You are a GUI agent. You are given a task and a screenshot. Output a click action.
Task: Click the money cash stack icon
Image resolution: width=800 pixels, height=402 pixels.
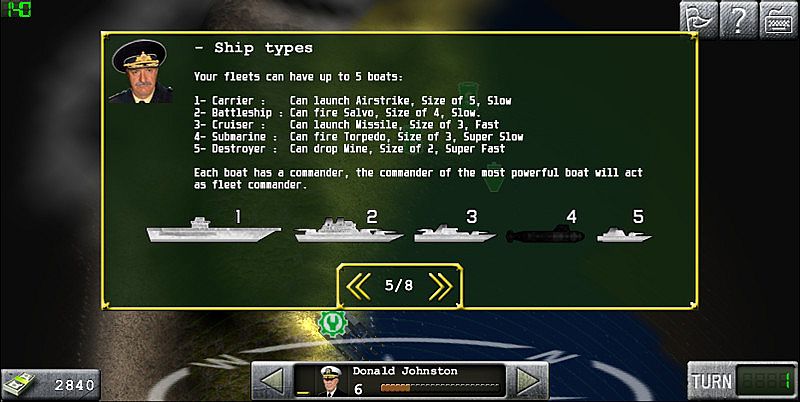click(x=18, y=384)
